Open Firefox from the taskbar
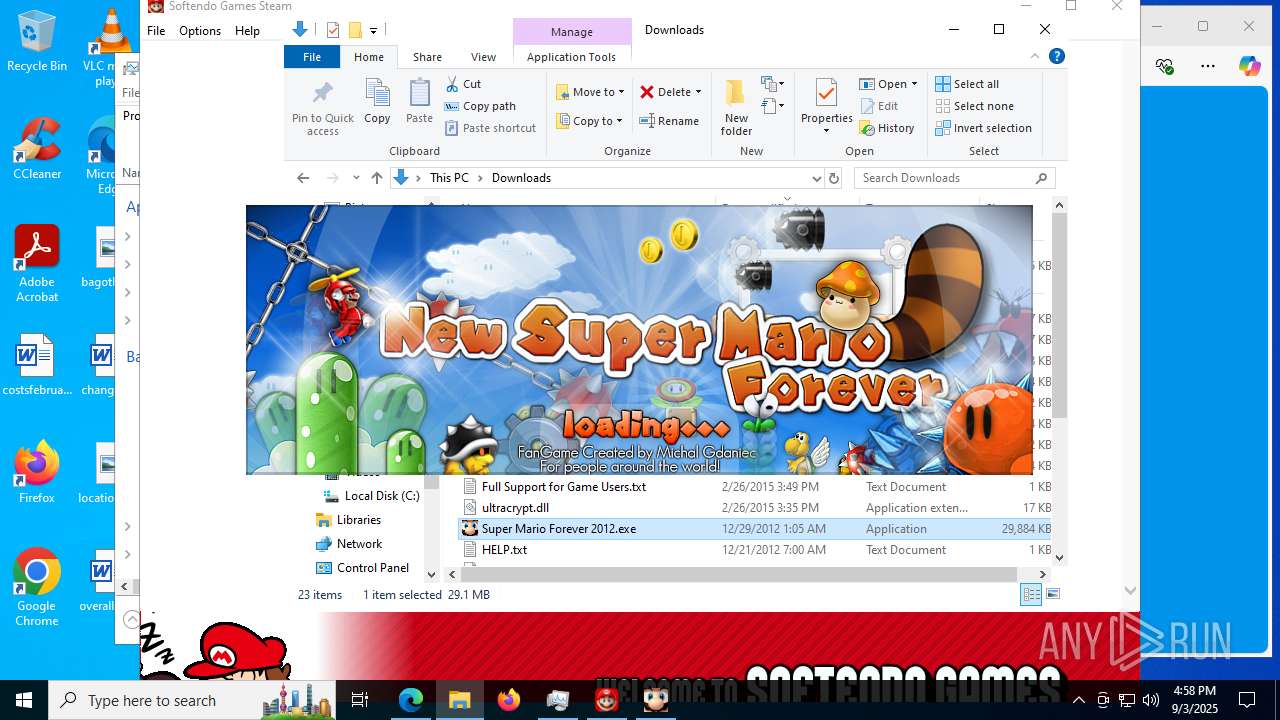Image resolution: width=1280 pixels, height=720 pixels. coord(509,700)
